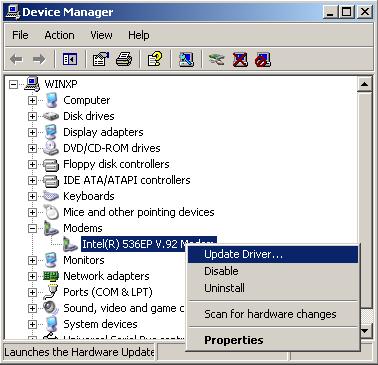Click the Floppy disk controllers icon
This screenshot has height=365, width=378.
[51, 164]
